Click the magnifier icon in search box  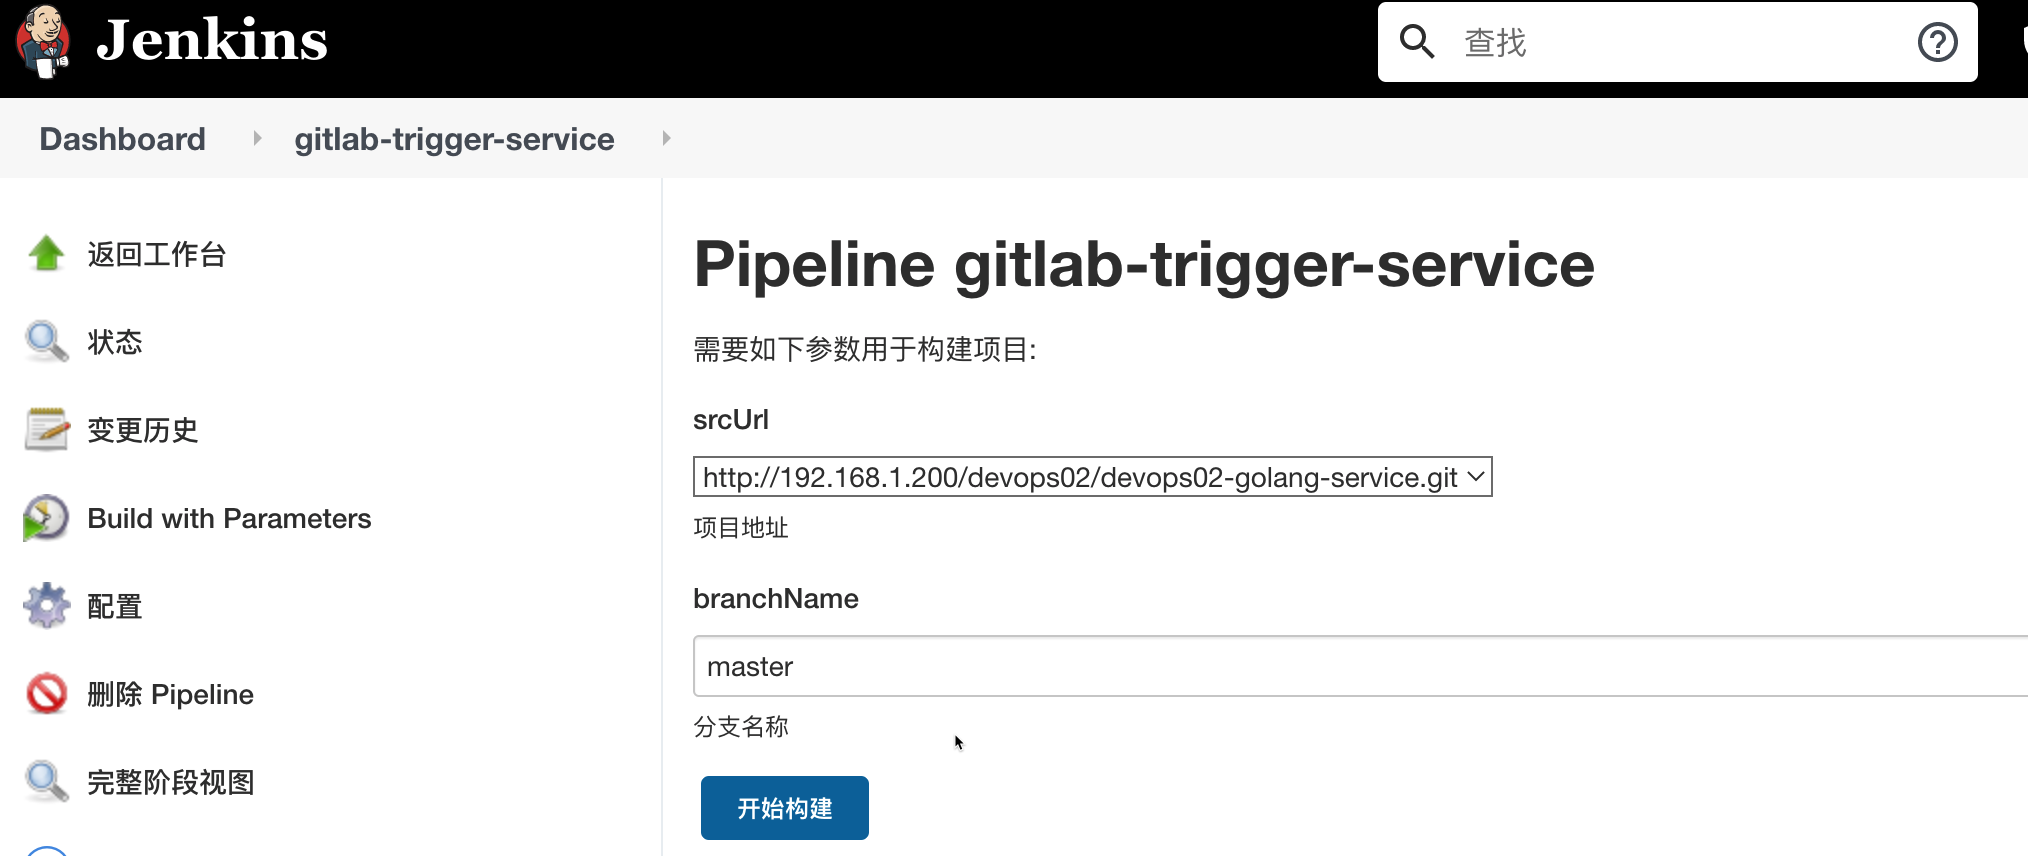[1417, 42]
